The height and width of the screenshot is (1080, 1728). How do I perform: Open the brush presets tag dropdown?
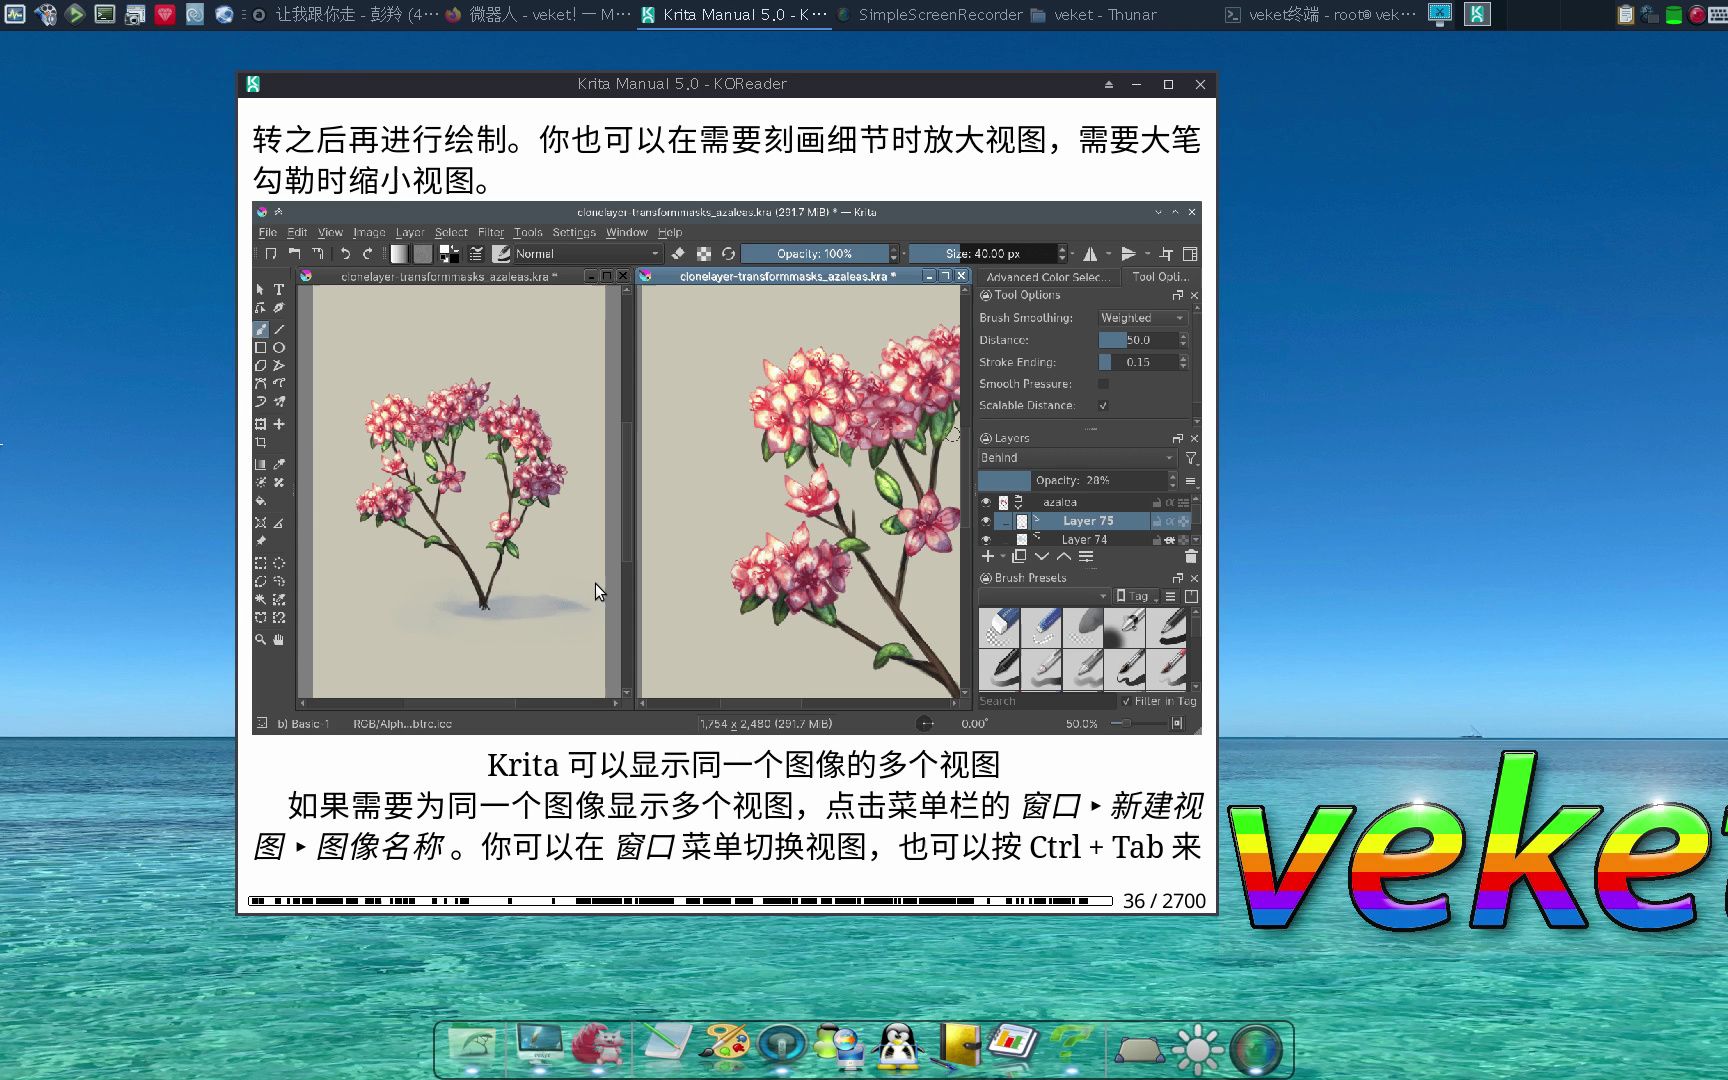tap(1044, 596)
